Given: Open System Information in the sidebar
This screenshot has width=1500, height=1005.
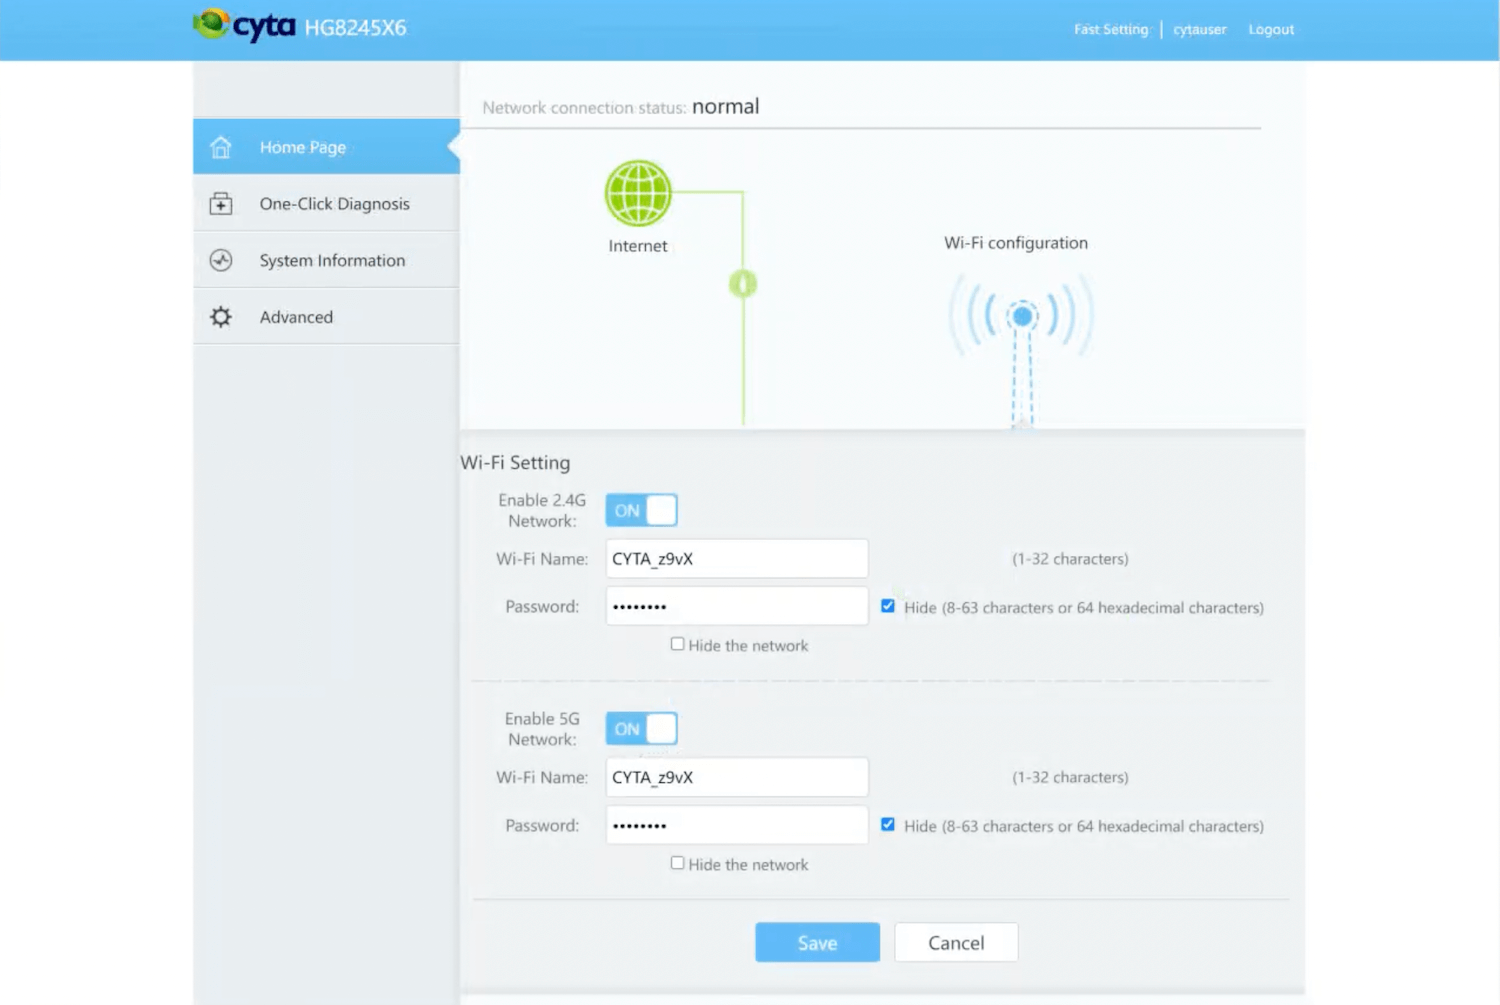Looking at the screenshot, I should coord(332,261).
